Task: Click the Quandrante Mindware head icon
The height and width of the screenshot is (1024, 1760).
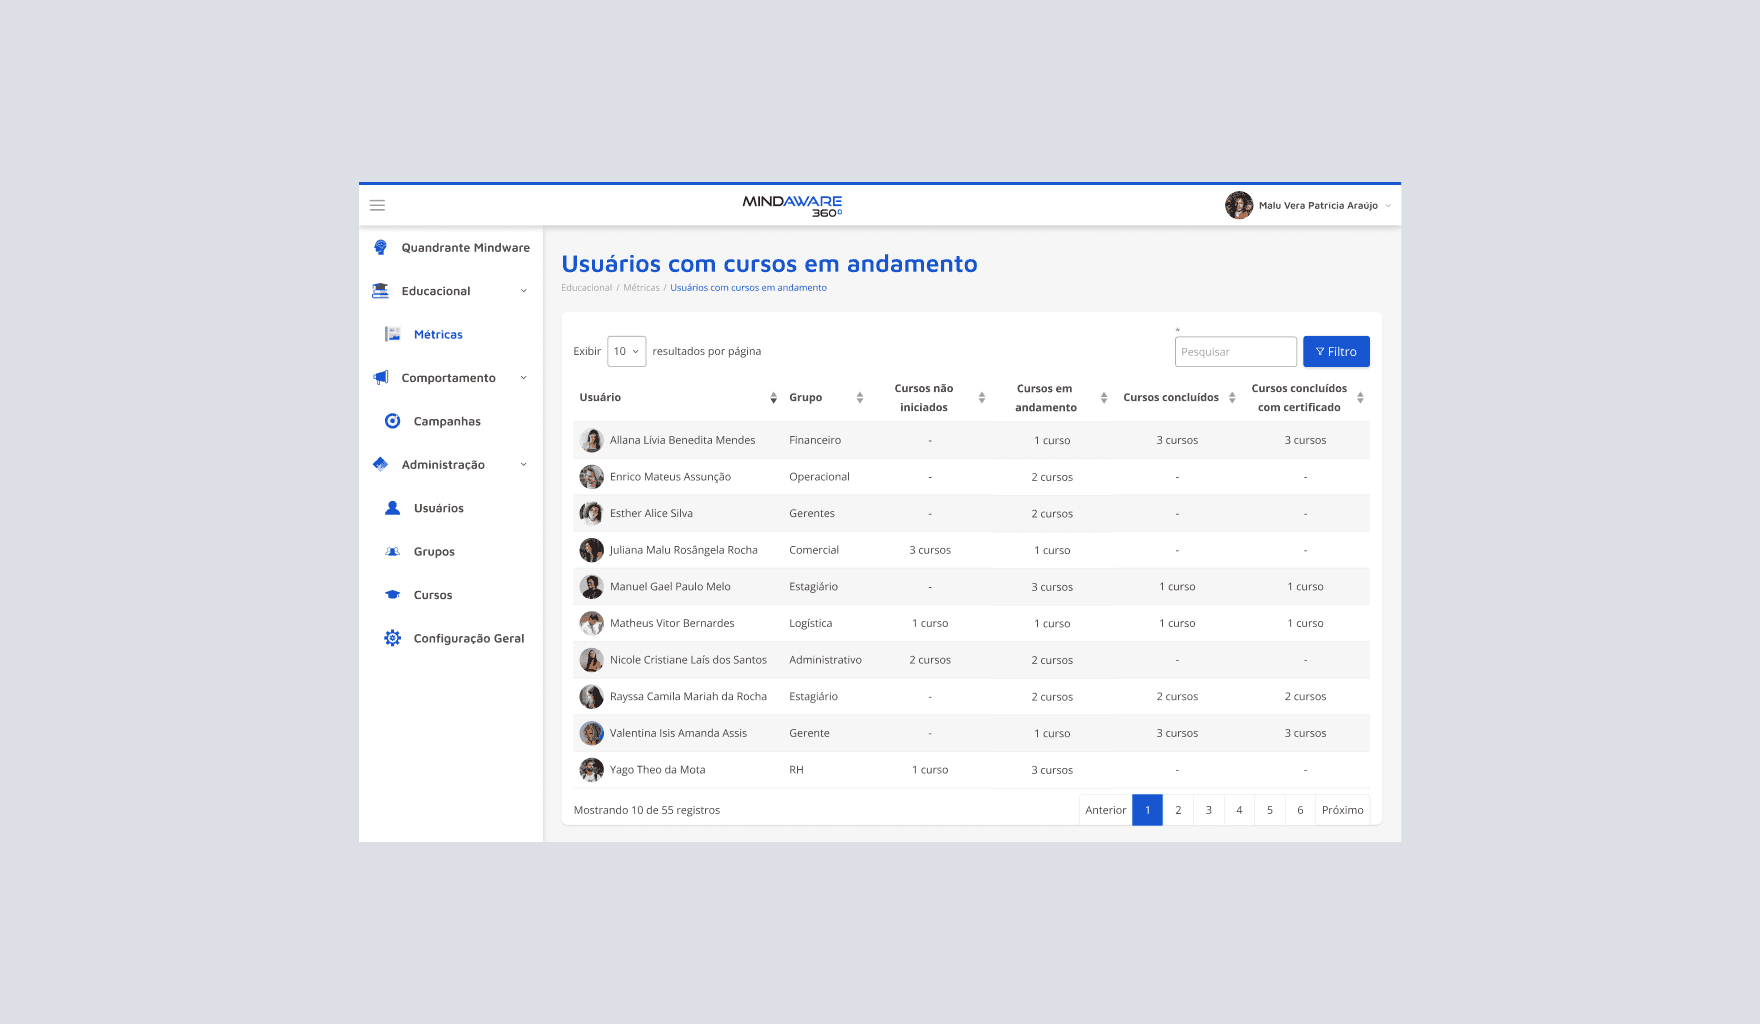Action: click(x=380, y=247)
